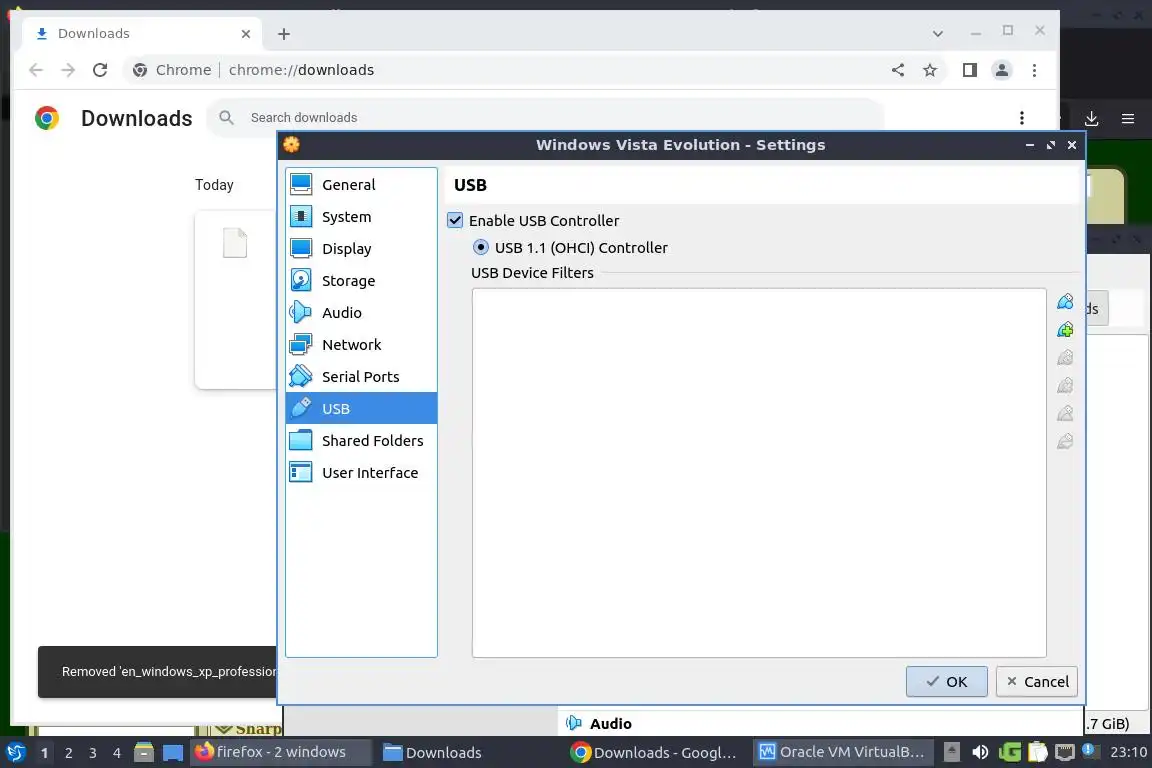Click the downloaded file icon under Today
Viewport: 1152px width, 768px height.
point(235,243)
